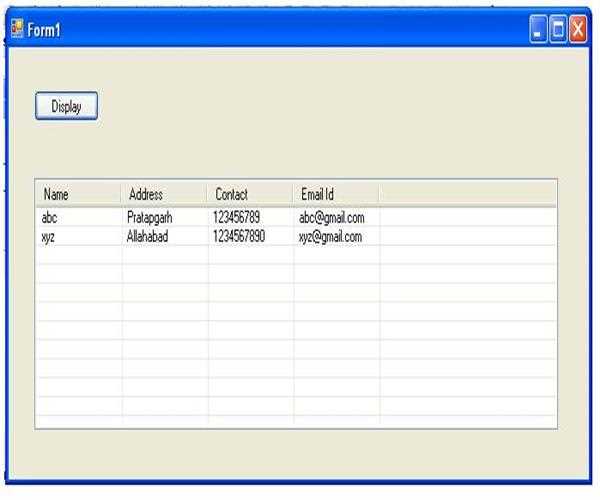600x500 pixels.
Task: Click the Form1 title bar text
Action: 44,30
